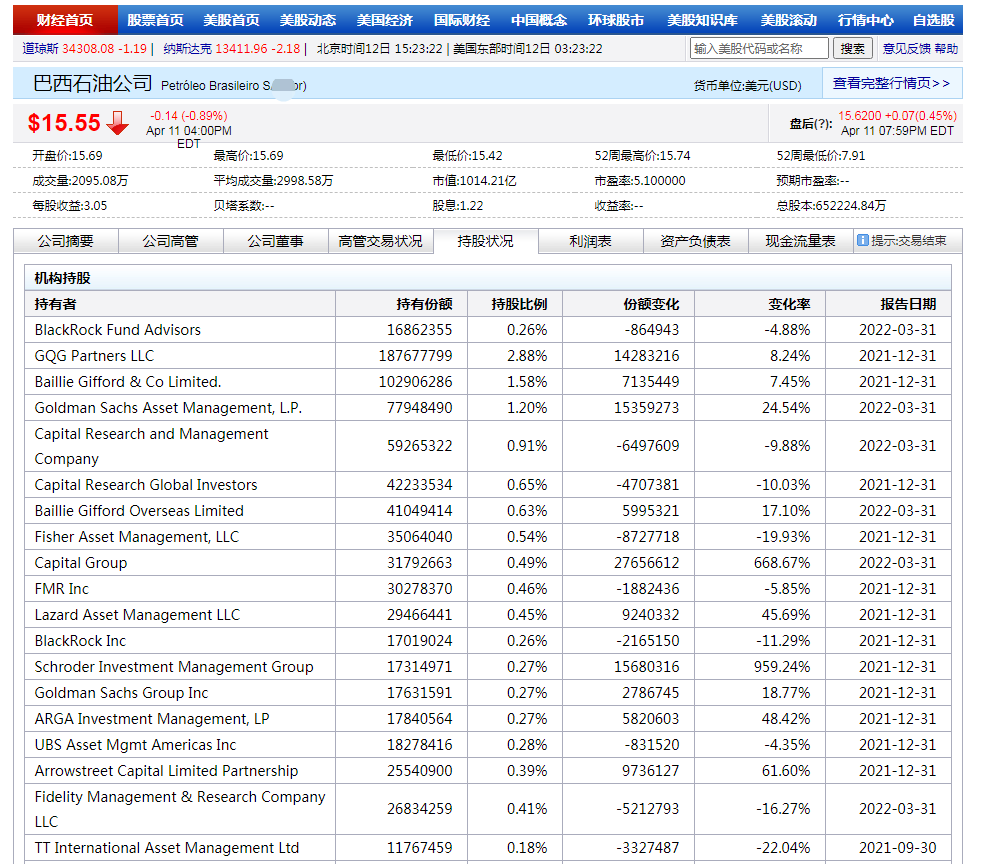Open the 利润表 tab
The height and width of the screenshot is (864, 983).
pos(591,241)
